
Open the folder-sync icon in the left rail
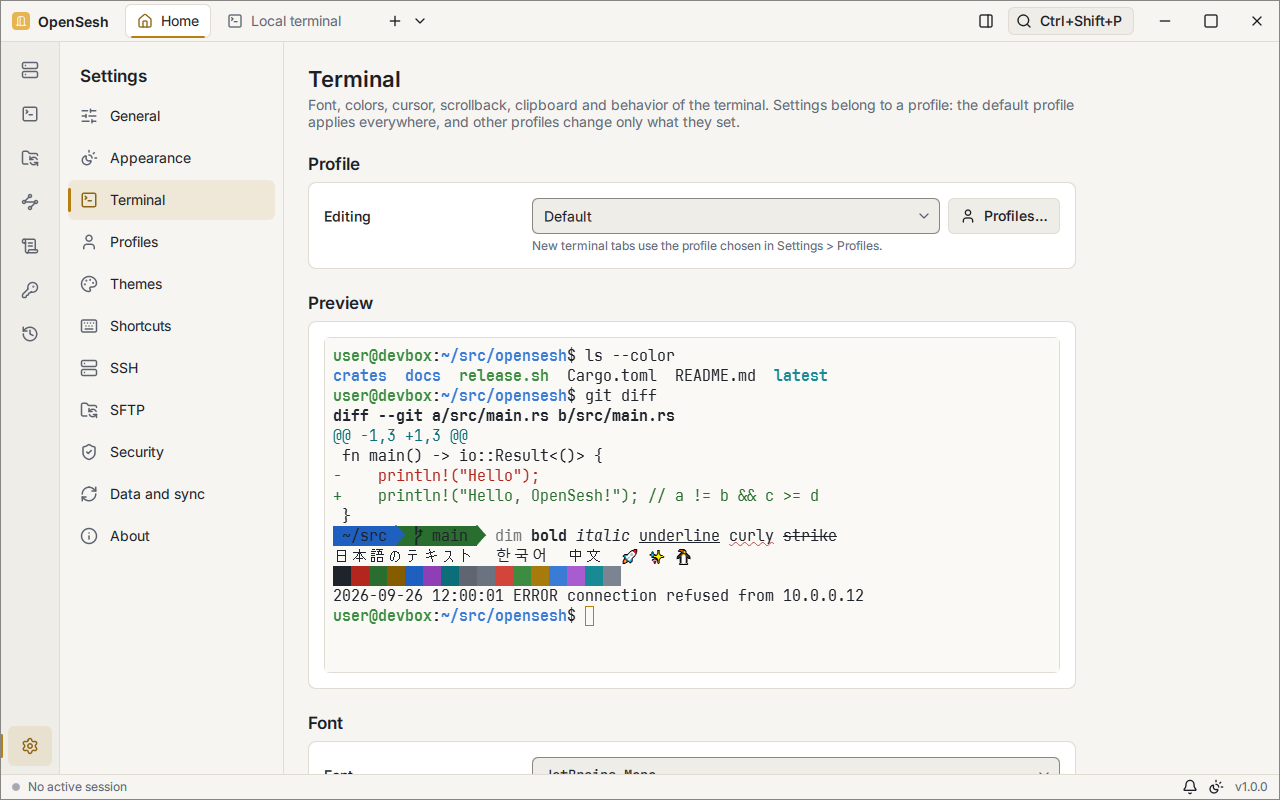pos(30,158)
